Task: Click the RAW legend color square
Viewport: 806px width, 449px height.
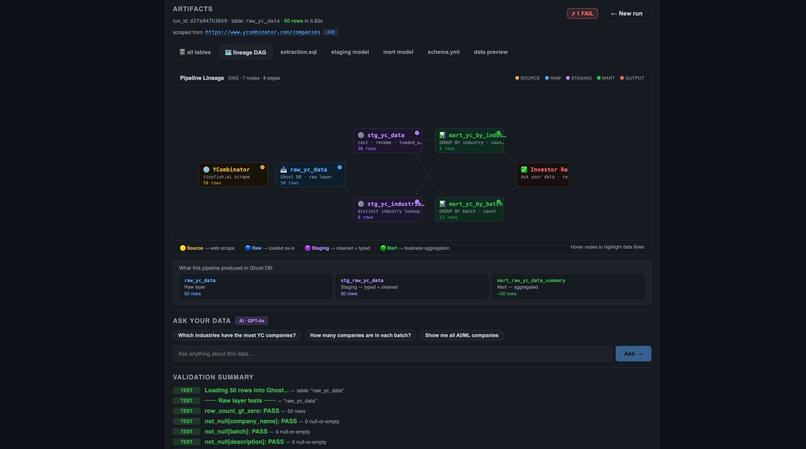Action: [x=547, y=78]
